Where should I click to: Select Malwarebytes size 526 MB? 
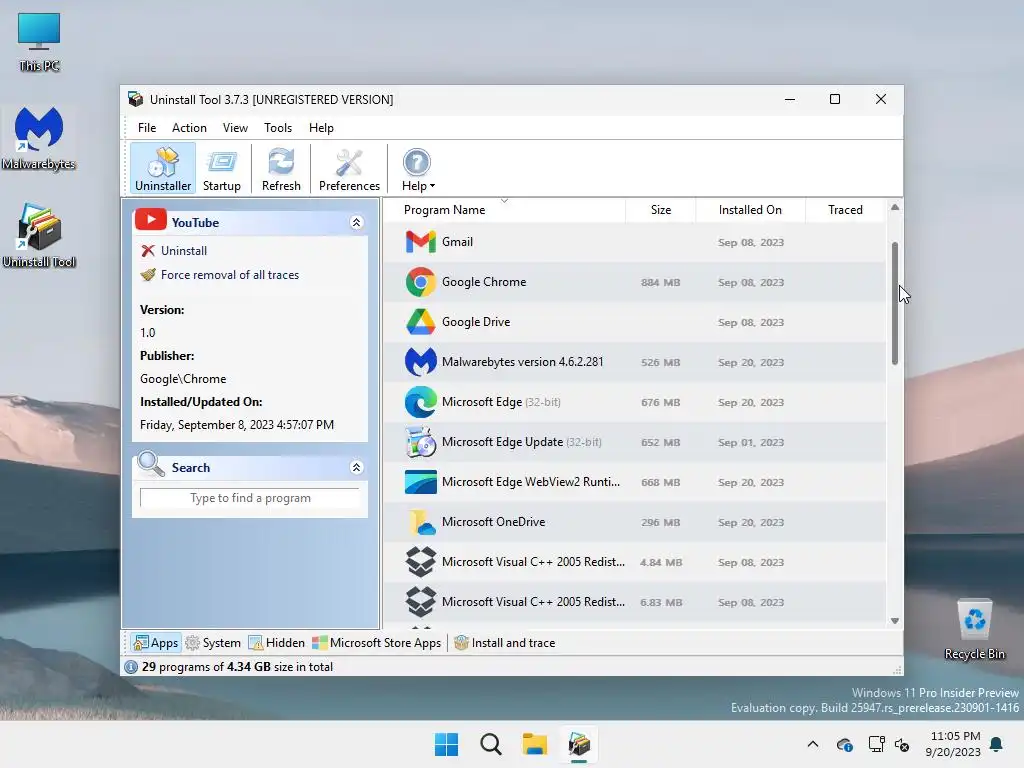point(660,362)
